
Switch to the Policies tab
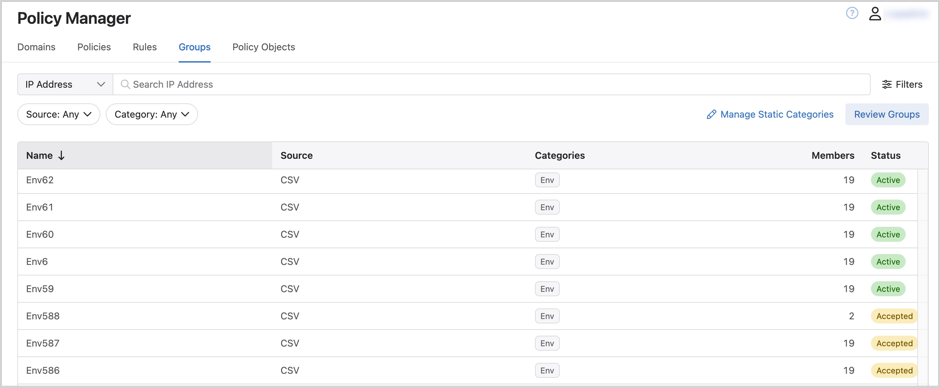click(94, 47)
